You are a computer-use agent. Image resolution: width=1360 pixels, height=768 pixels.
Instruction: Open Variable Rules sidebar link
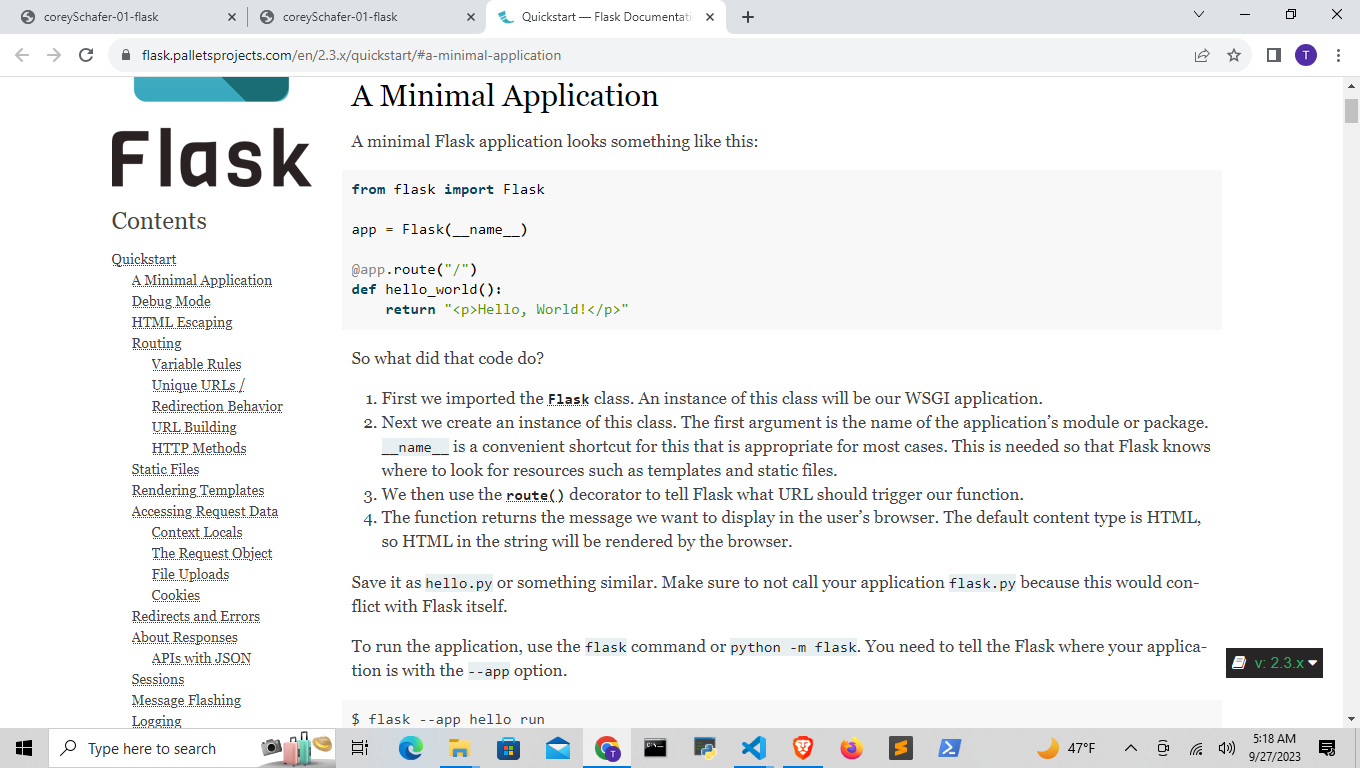197,365
